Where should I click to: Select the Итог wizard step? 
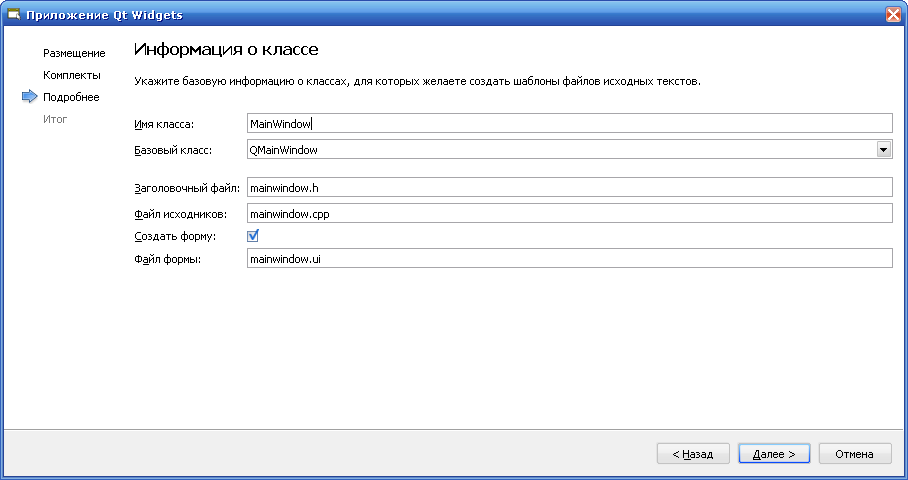click(x=55, y=119)
